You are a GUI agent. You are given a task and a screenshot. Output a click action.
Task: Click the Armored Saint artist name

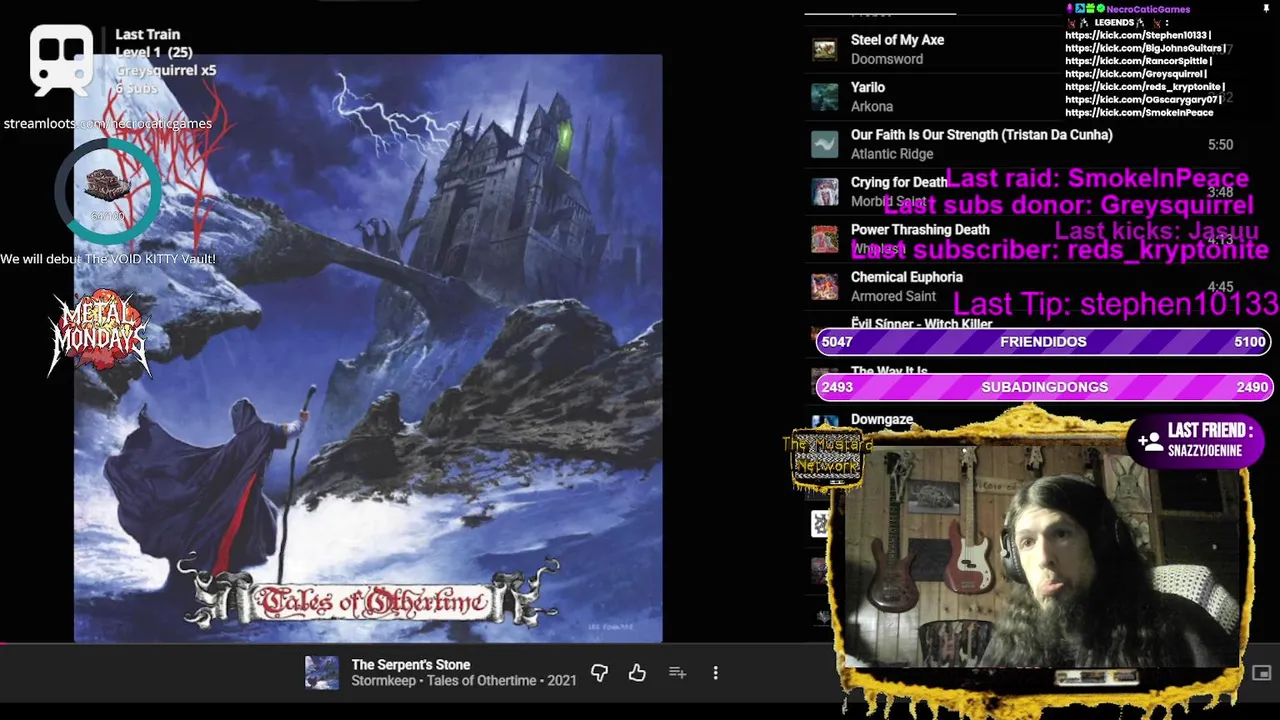click(893, 297)
